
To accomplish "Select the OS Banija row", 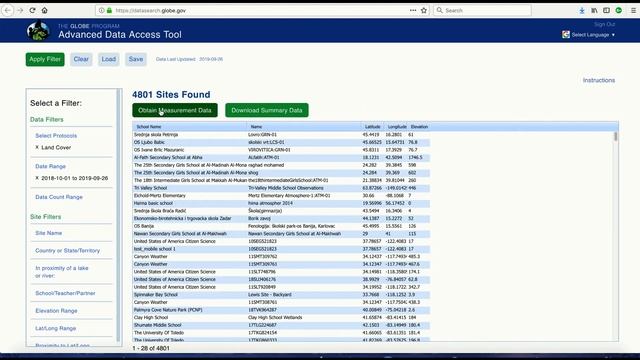I will [x=281, y=226].
